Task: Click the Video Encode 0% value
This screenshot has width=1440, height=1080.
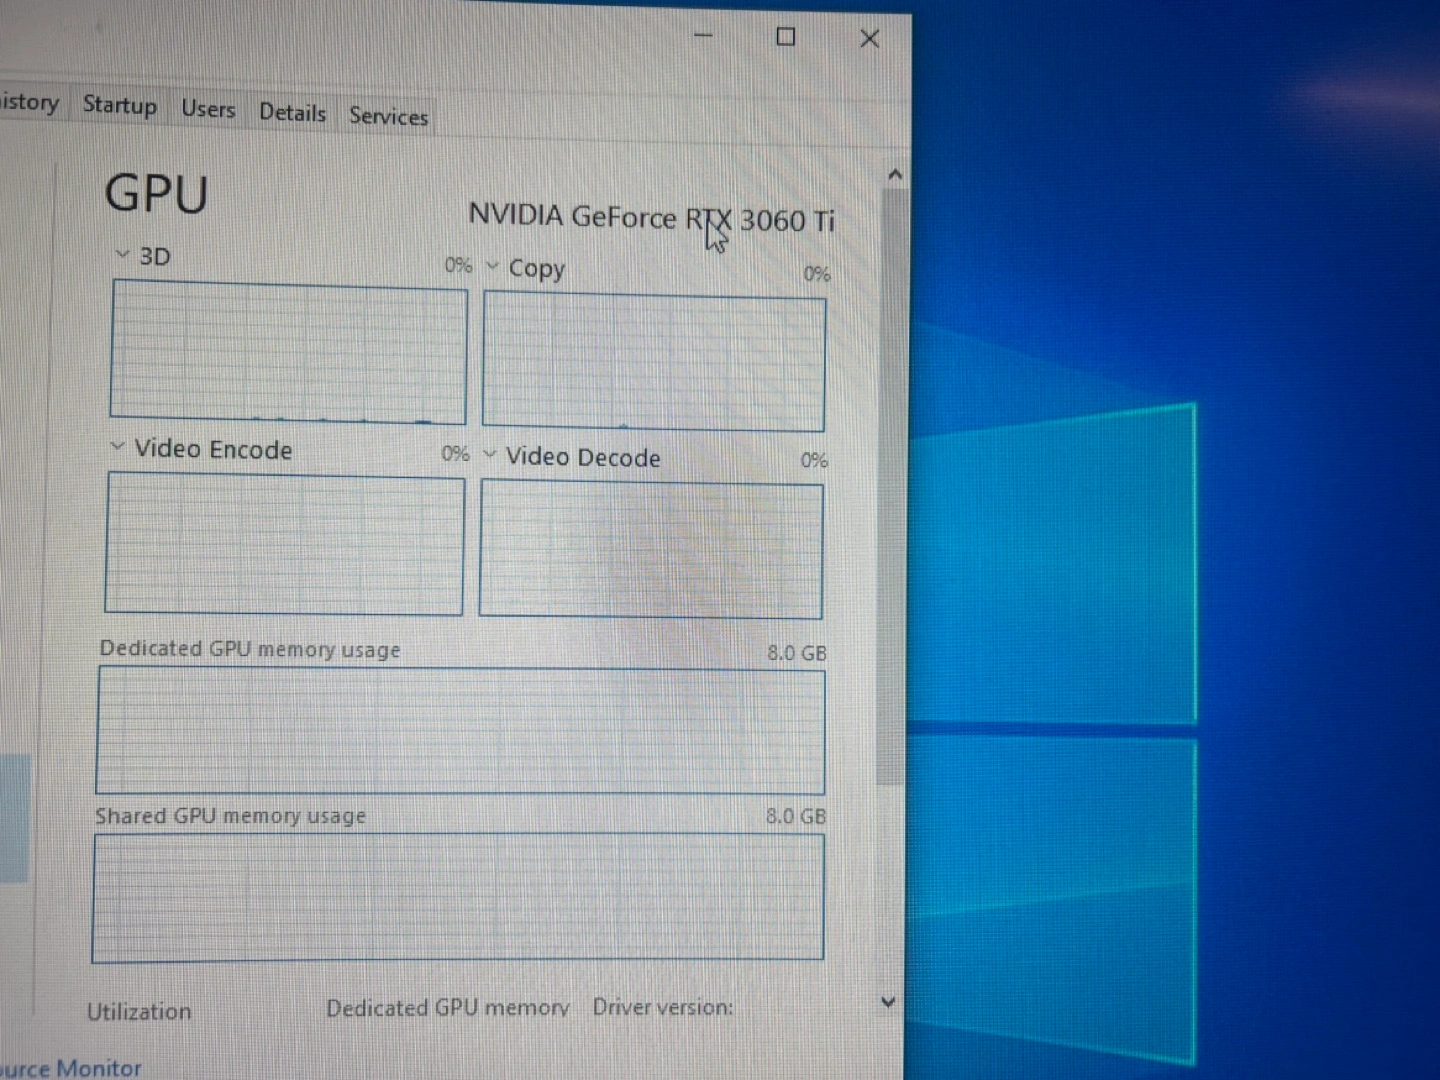Action: pyautogui.click(x=455, y=454)
